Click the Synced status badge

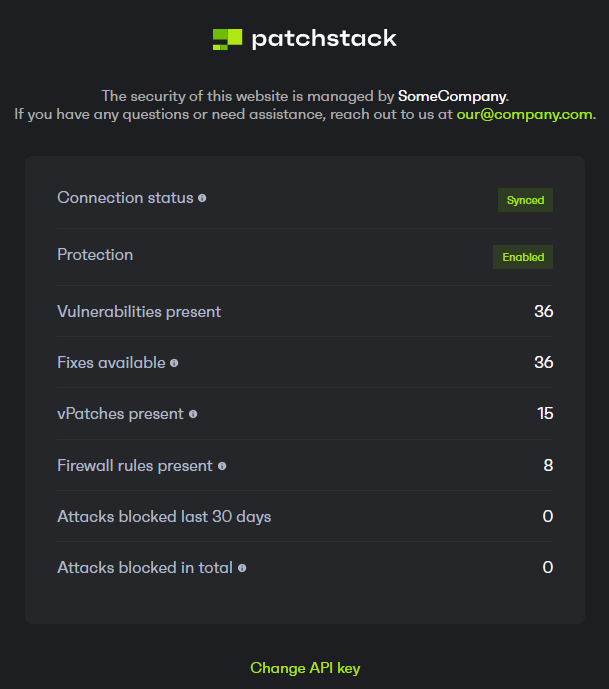point(525,200)
